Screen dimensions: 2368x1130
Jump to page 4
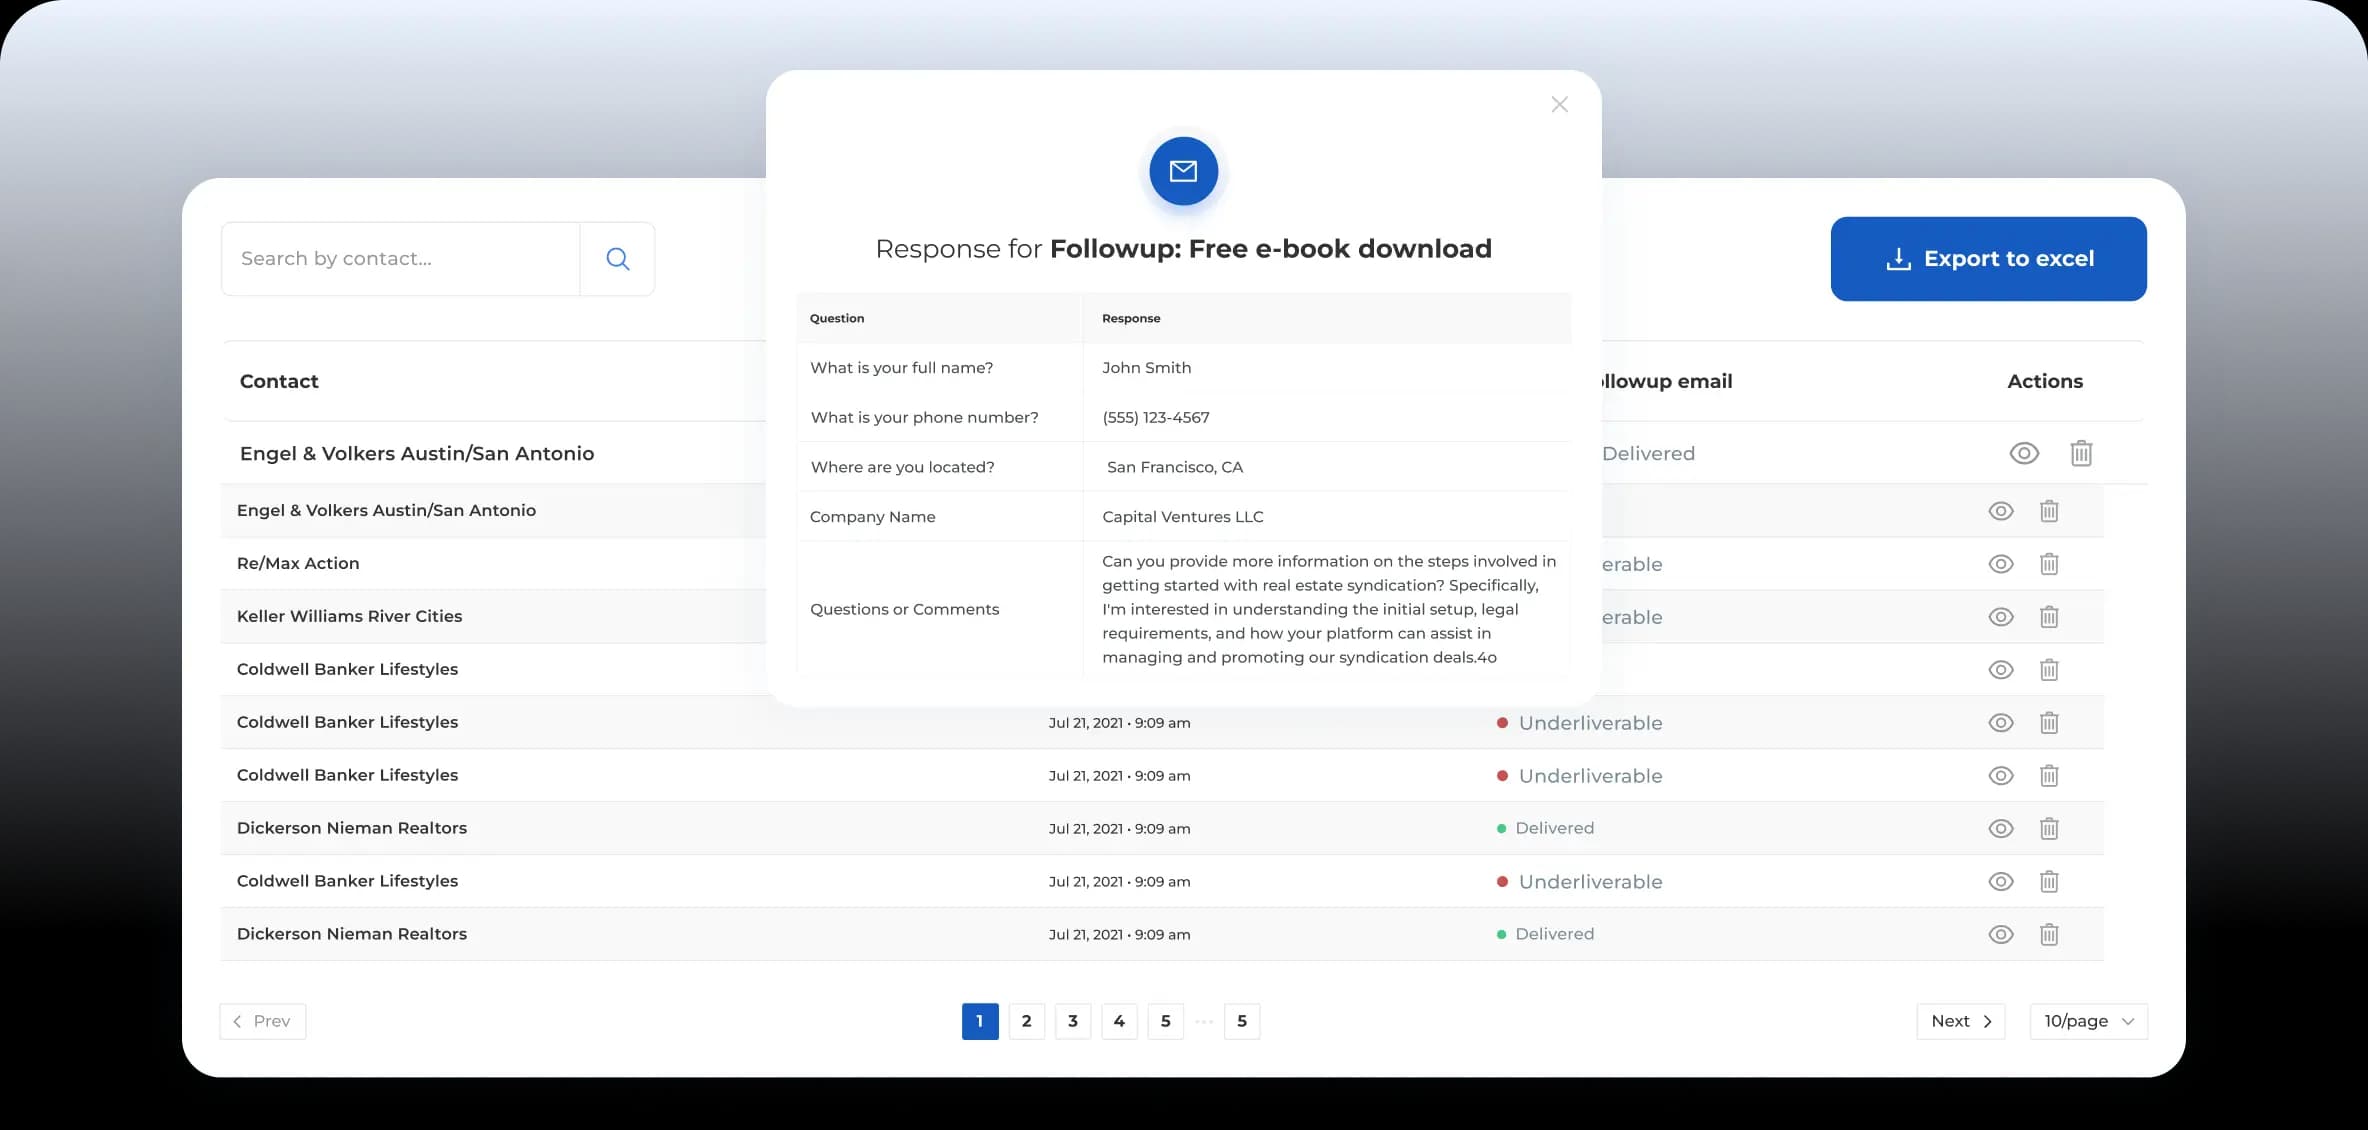(1119, 1021)
